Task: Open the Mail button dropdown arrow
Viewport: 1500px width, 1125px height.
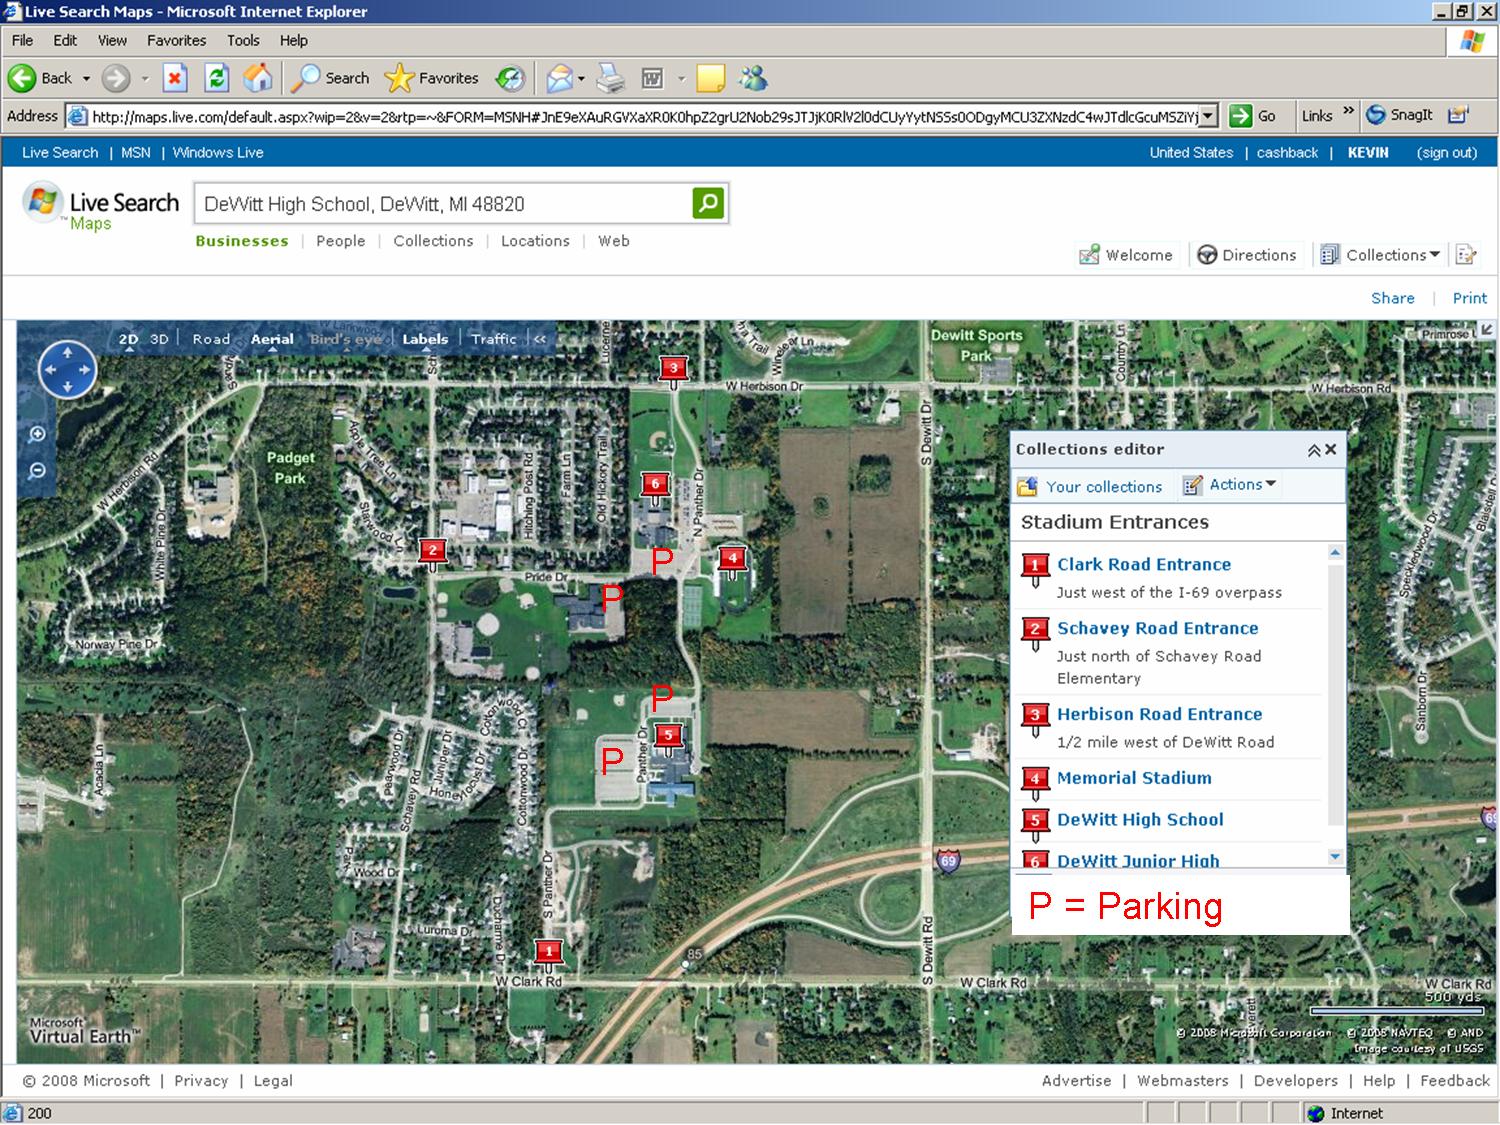Action: point(581,78)
